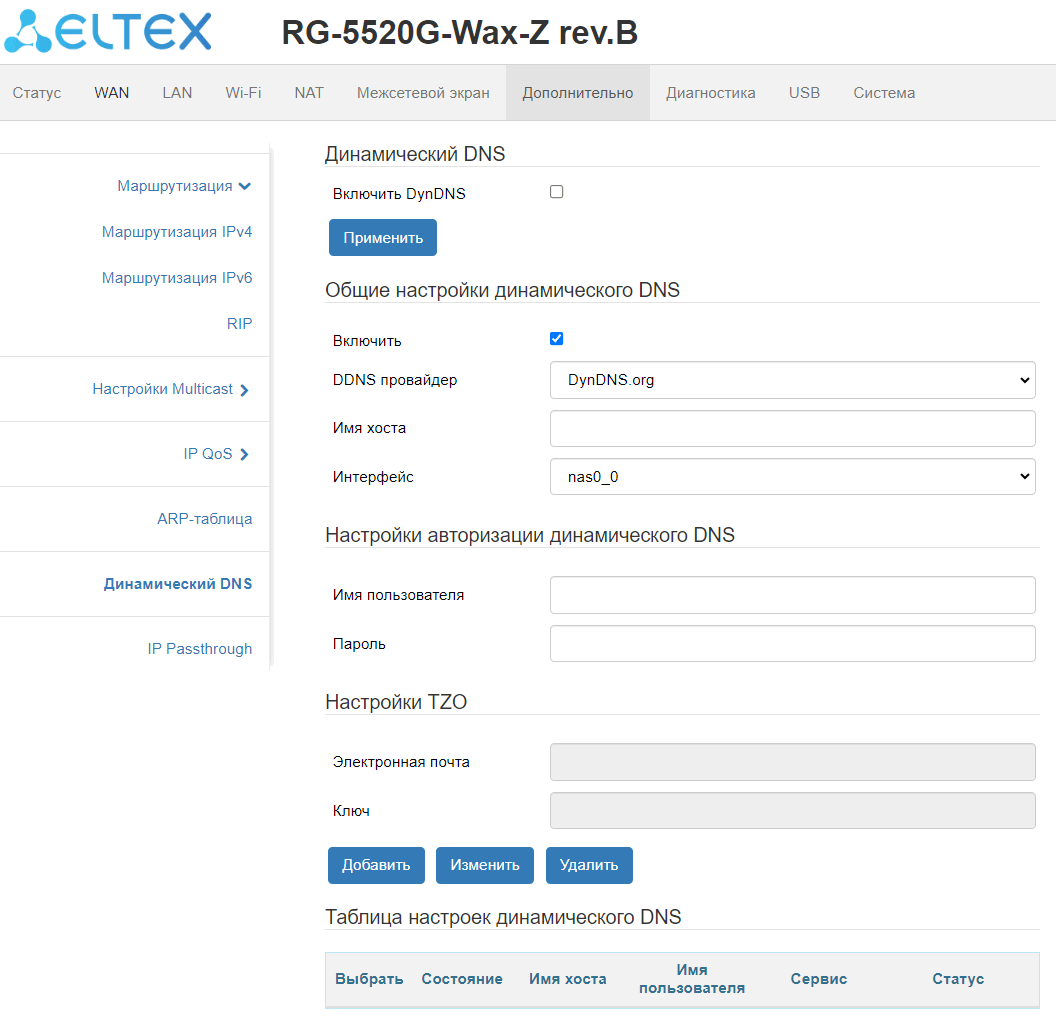Screen dimensions: 1056x1019
Task: Switch to the USB tab
Action: tap(804, 93)
